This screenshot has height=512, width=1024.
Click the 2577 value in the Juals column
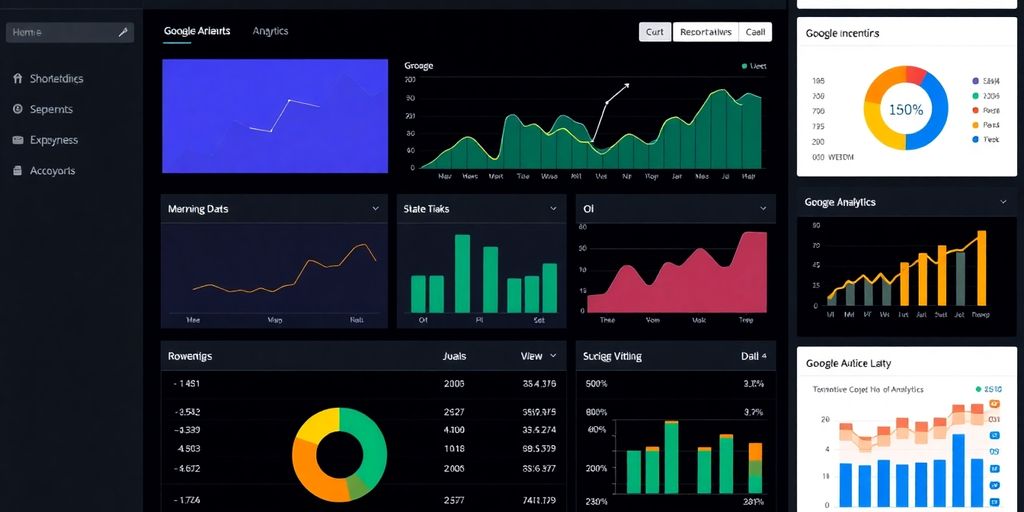pos(454,500)
